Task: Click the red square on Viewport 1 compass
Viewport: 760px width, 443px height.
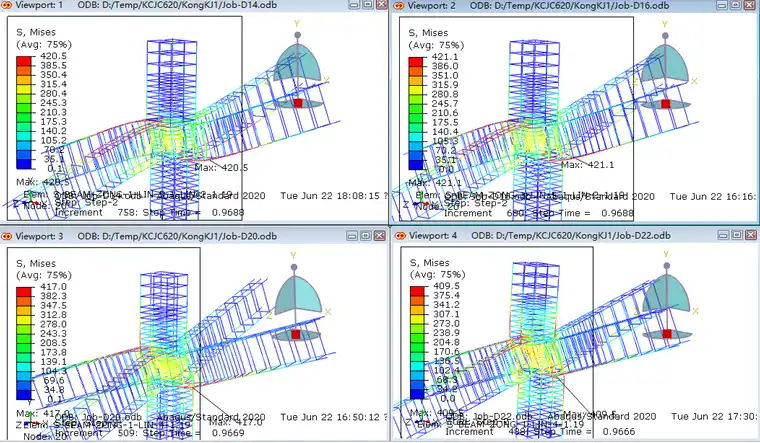Action: (x=298, y=103)
